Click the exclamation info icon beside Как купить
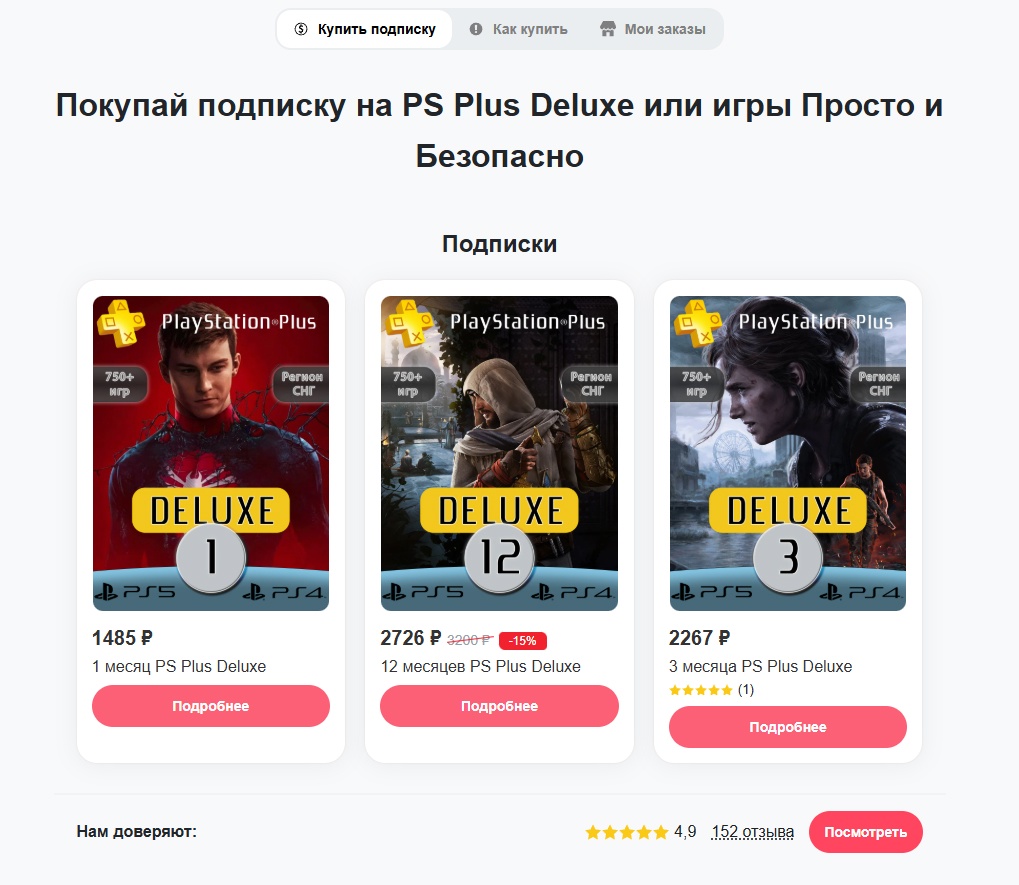This screenshot has width=1019, height=885. pyautogui.click(x=476, y=29)
